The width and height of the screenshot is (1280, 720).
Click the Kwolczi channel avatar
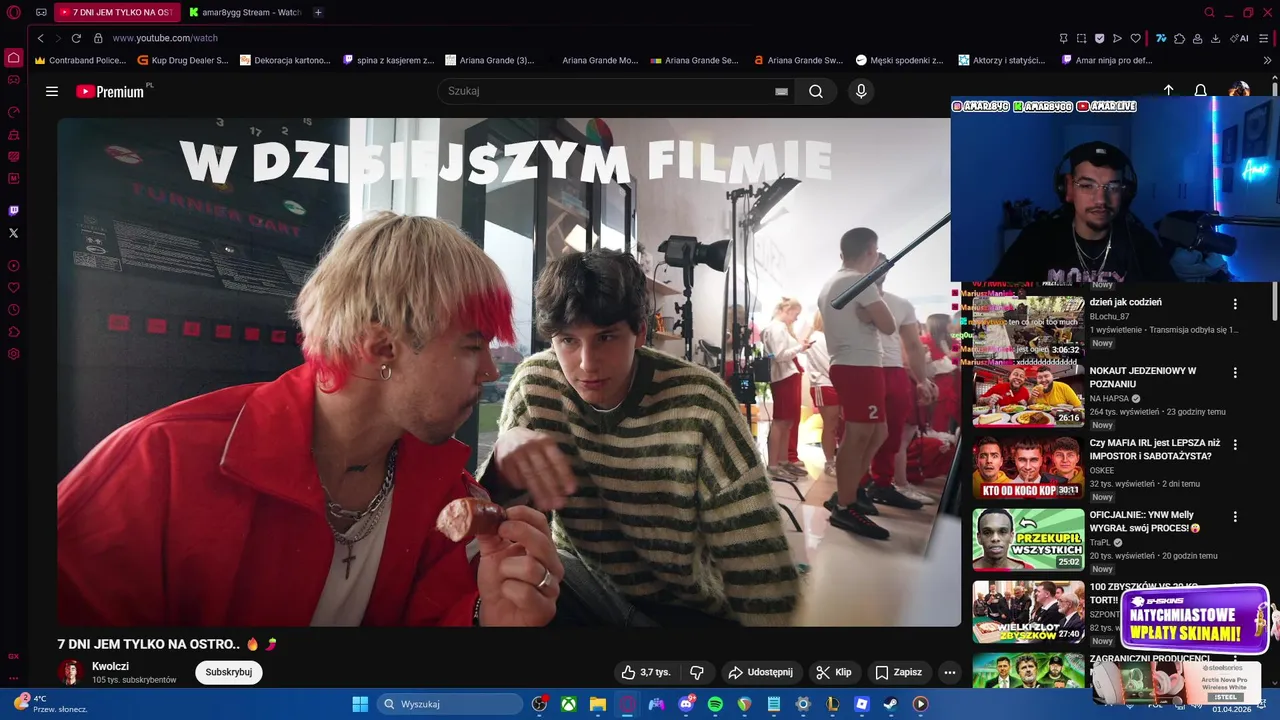tap(70, 672)
